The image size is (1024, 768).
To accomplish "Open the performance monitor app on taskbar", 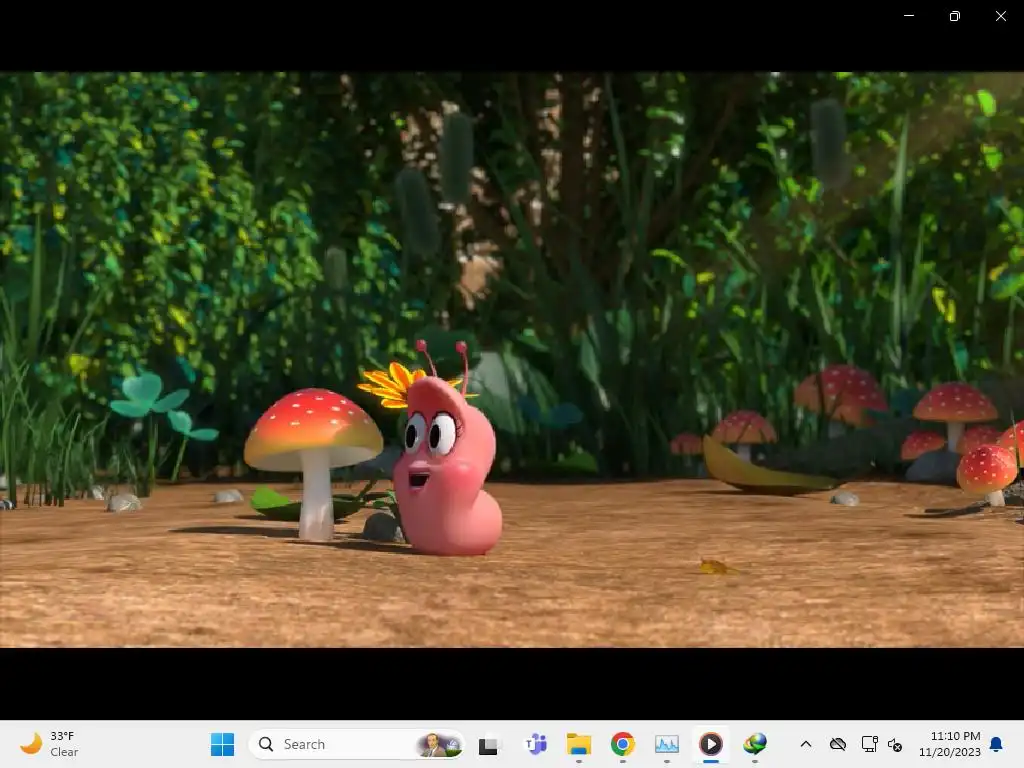I will [x=667, y=744].
